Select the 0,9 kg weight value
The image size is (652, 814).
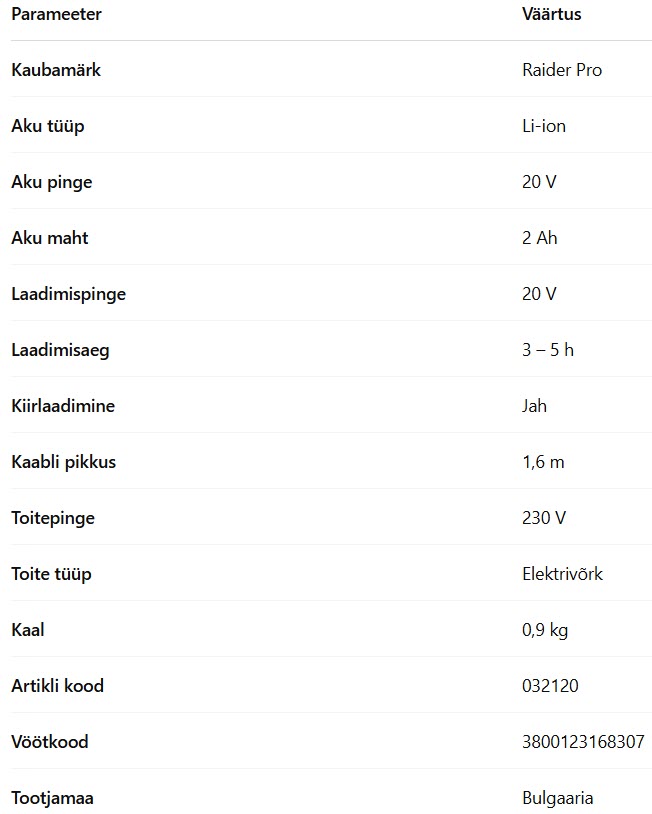[x=545, y=630]
